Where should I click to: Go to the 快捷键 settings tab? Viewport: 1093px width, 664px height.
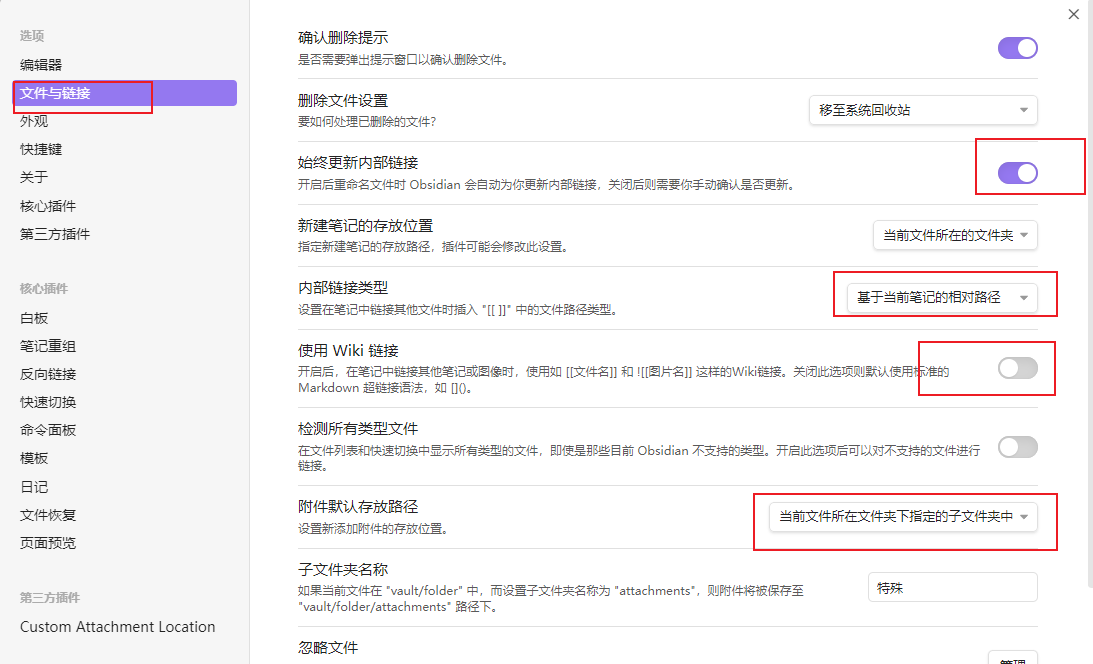[41, 149]
